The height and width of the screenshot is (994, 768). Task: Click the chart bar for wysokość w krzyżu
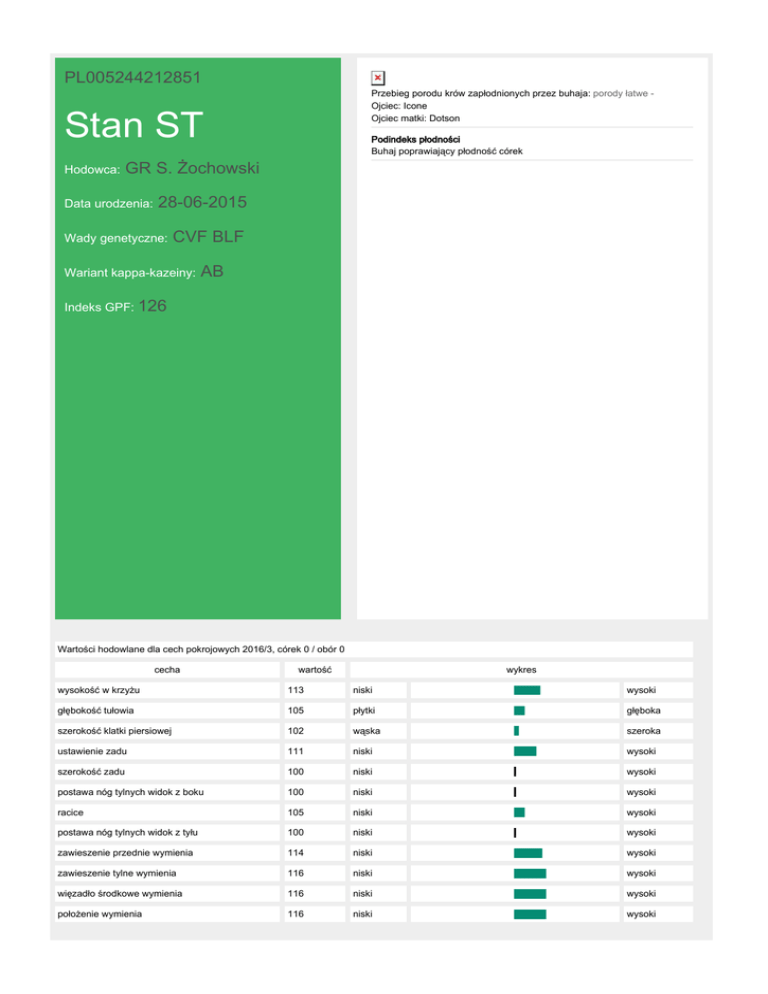tap(526, 690)
